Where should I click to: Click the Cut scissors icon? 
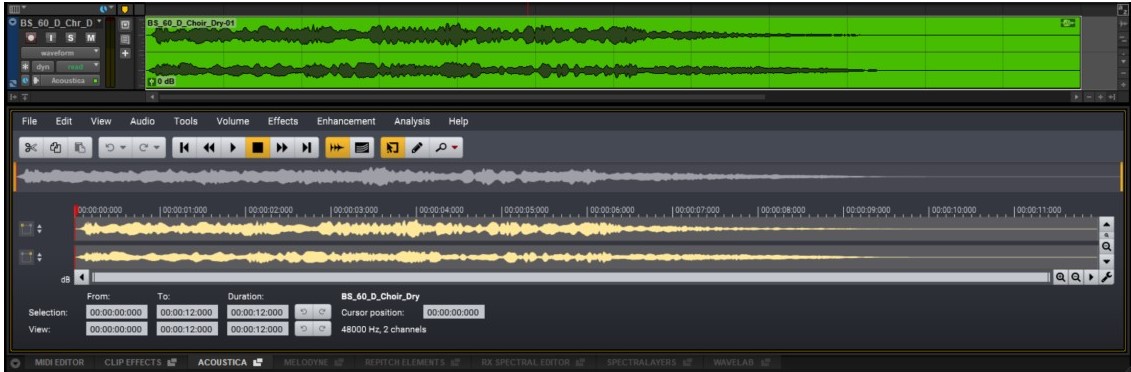[30, 147]
